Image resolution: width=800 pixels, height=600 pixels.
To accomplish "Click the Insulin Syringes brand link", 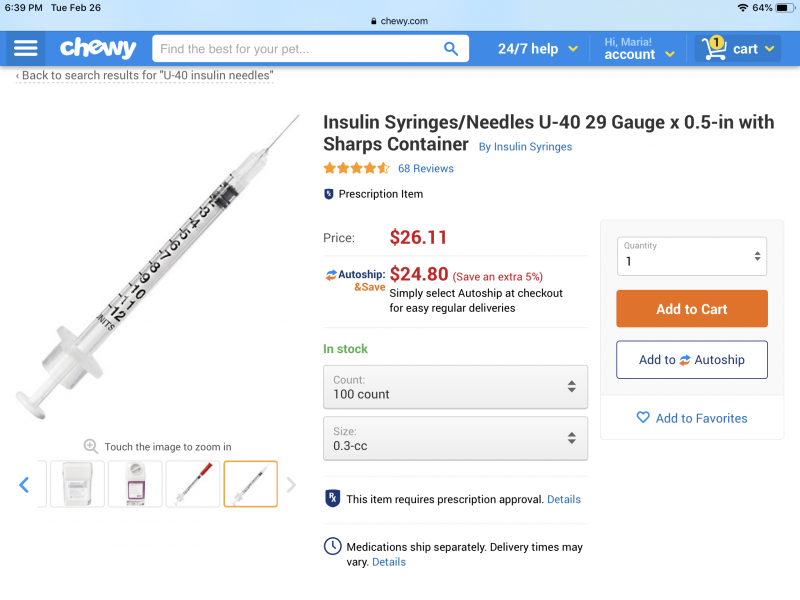I will 525,147.
